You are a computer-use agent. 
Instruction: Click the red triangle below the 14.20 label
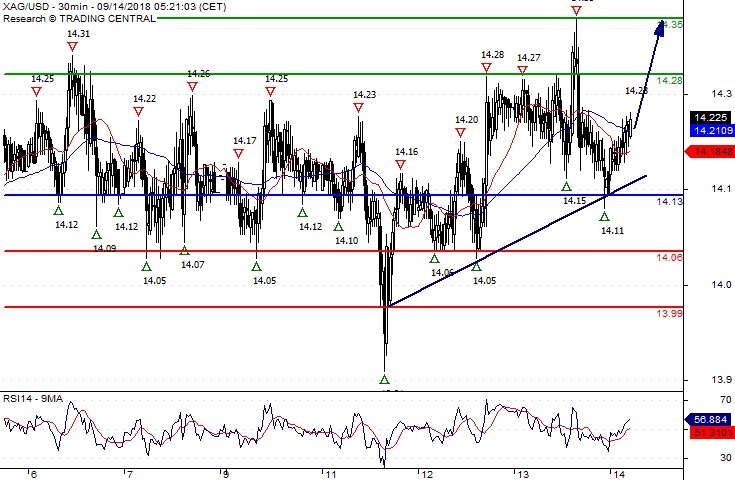pyautogui.click(x=460, y=133)
